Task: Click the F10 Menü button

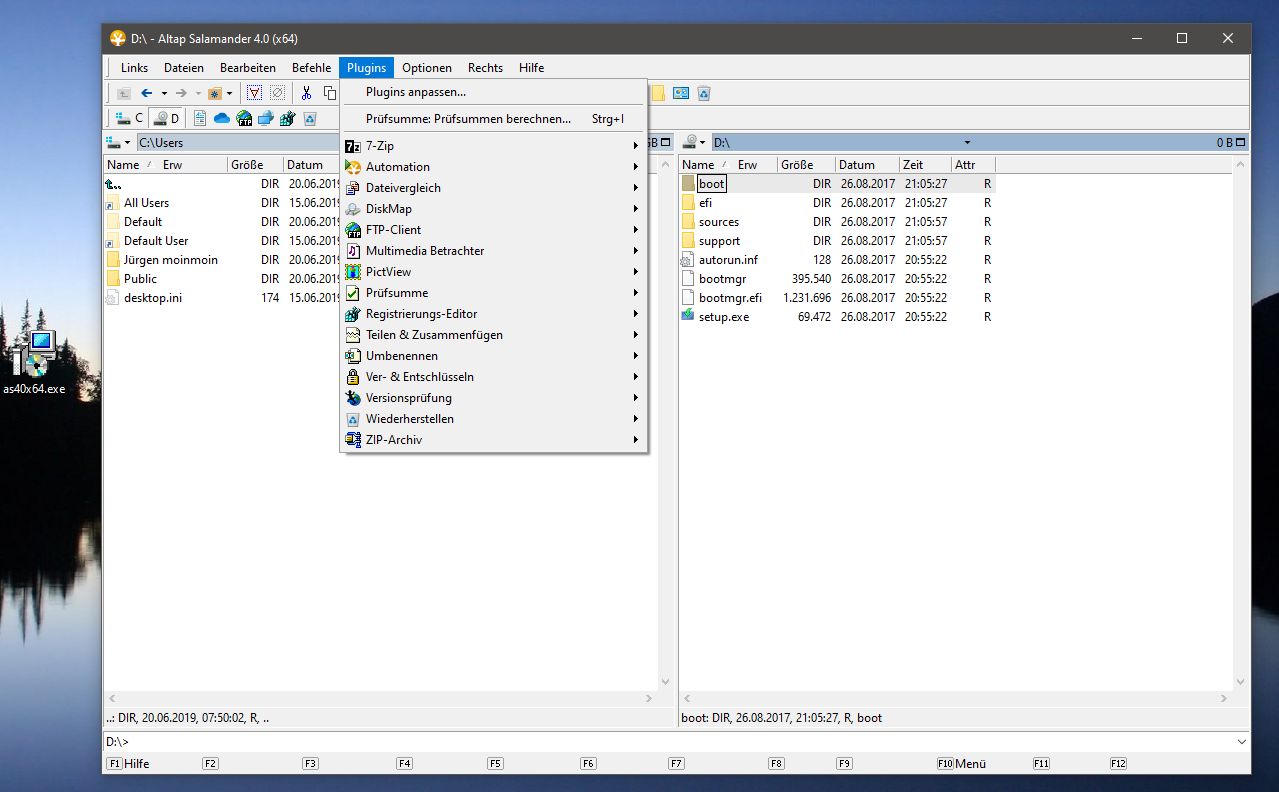Action: [x=962, y=763]
